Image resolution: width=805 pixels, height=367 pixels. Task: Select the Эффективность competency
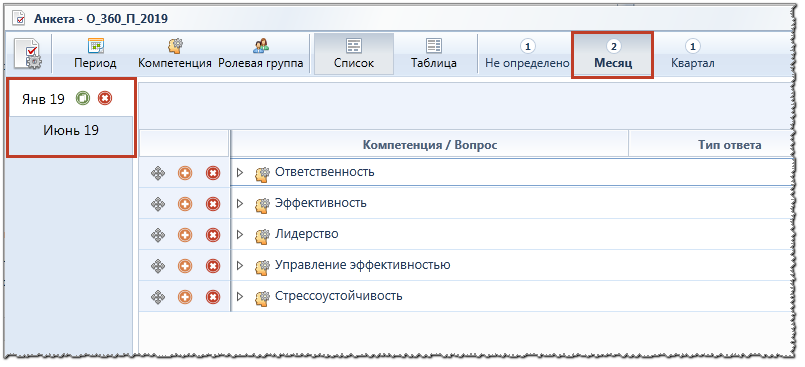[x=321, y=203]
